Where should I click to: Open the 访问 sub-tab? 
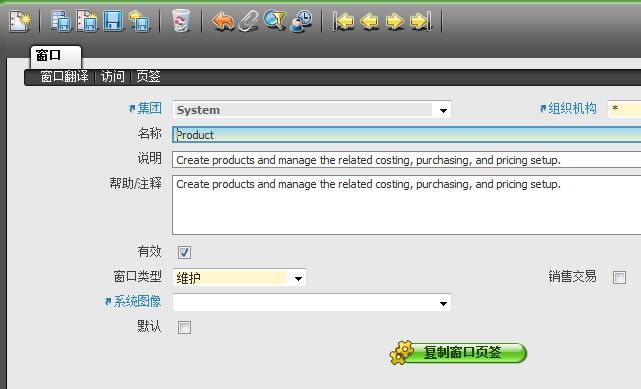click(112, 76)
